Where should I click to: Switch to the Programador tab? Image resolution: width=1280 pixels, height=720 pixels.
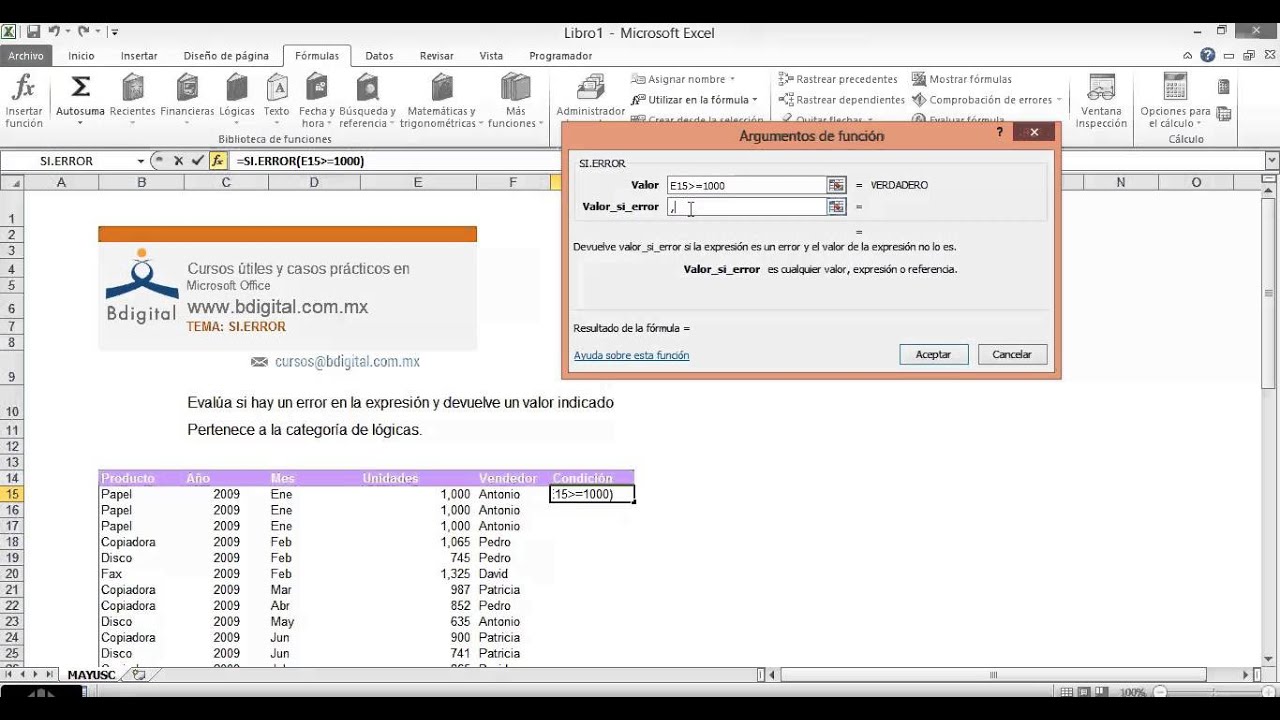click(x=560, y=56)
